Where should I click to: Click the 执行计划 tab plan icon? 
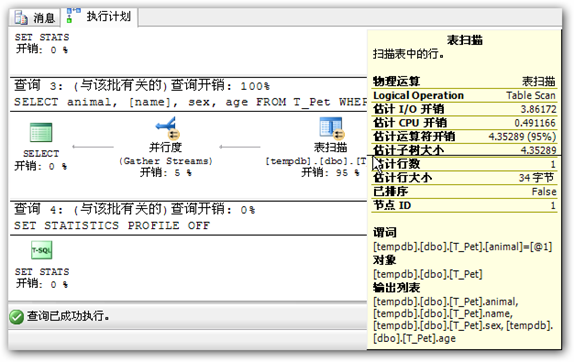tap(73, 16)
